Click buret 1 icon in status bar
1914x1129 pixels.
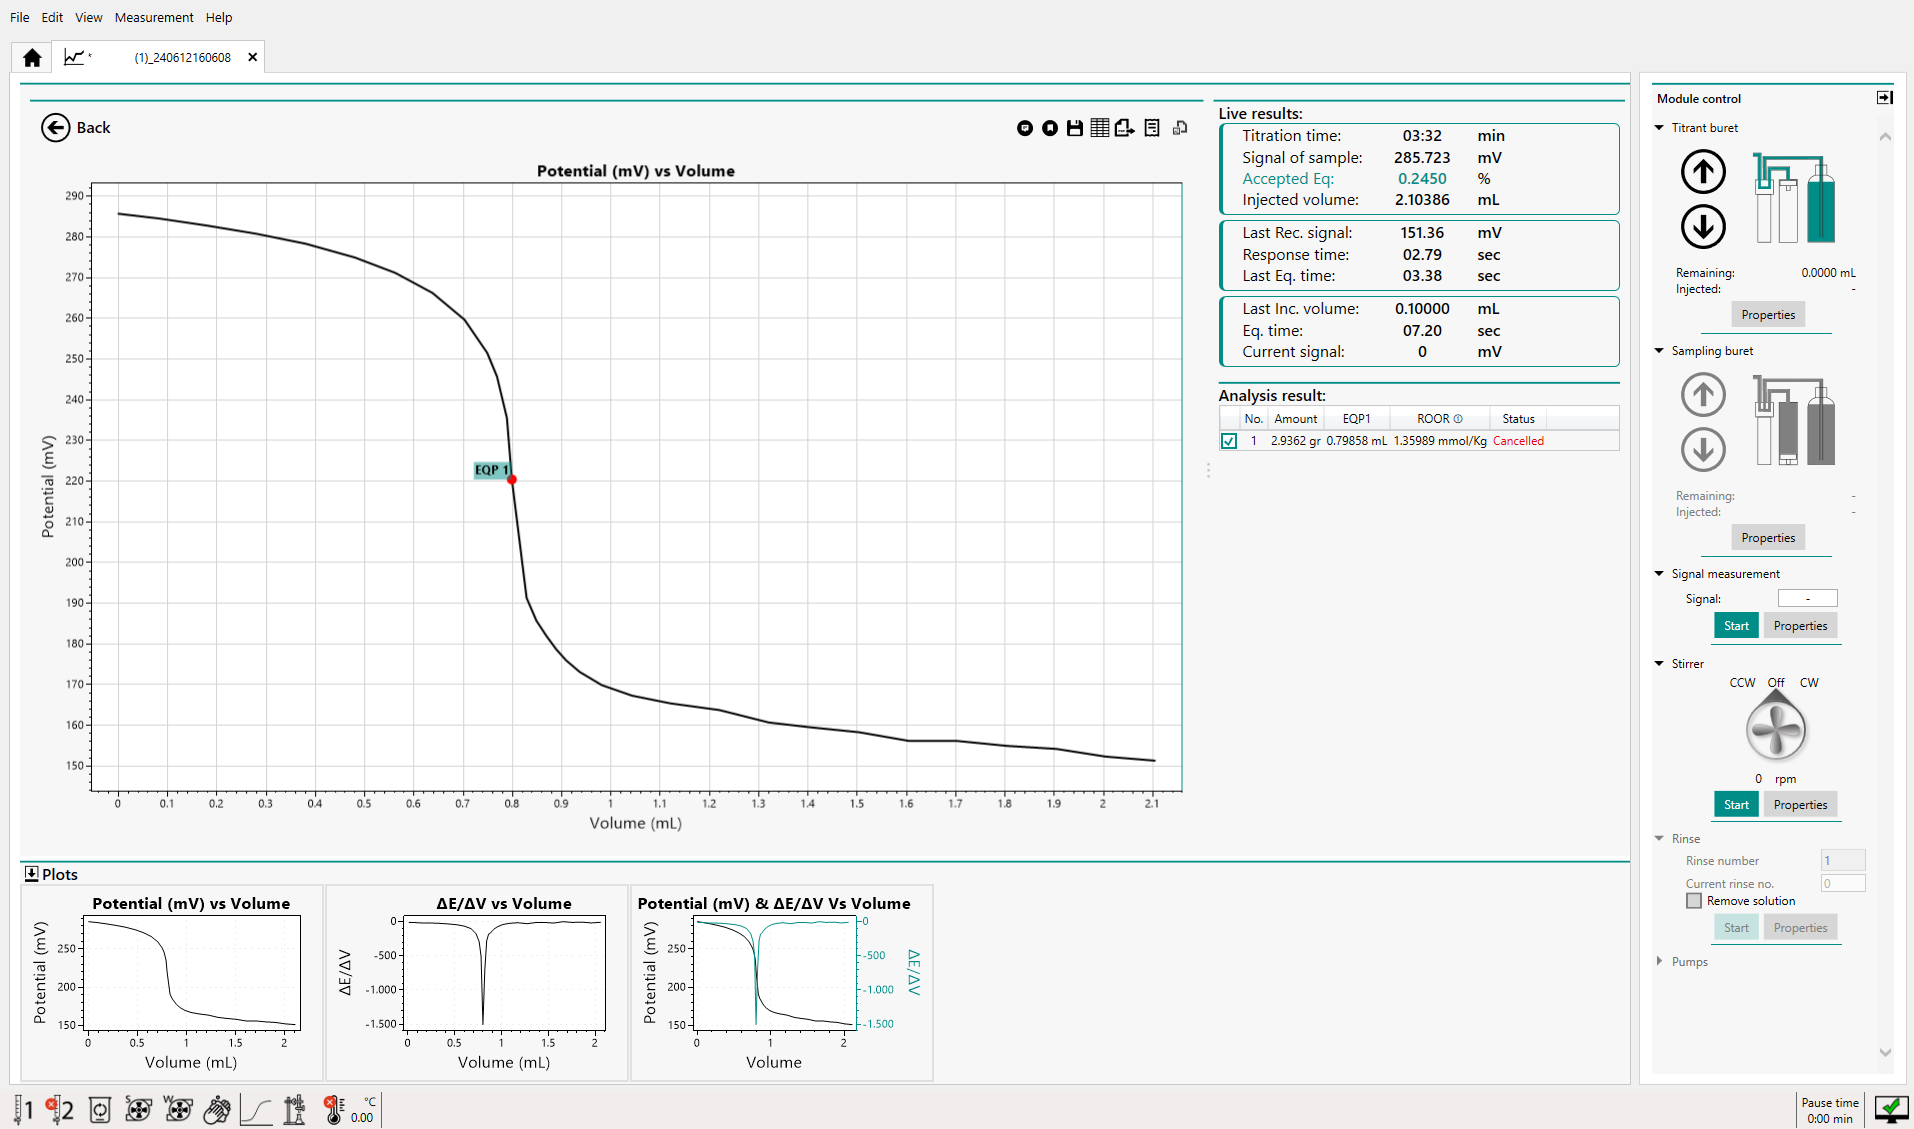pyautogui.click(x=22, y=1110)
